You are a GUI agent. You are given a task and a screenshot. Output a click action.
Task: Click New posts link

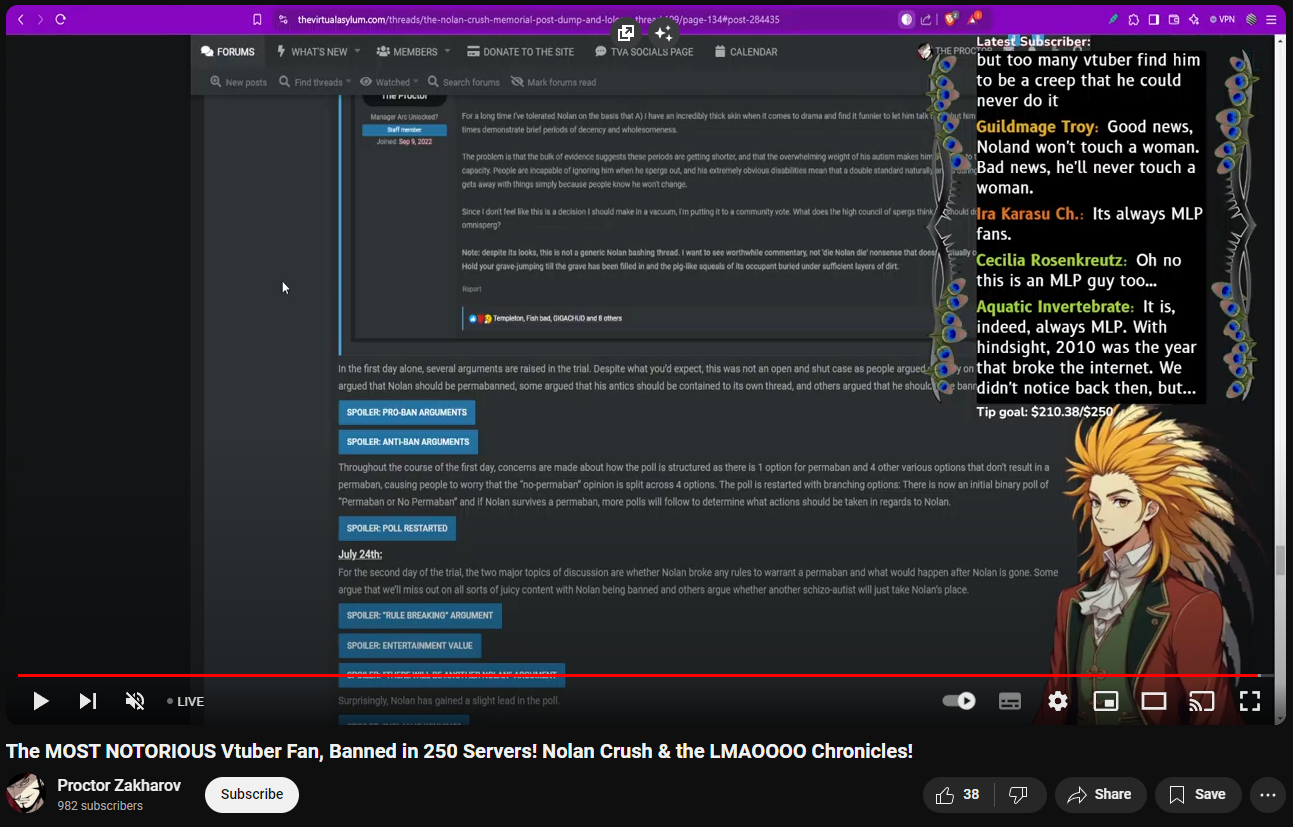point(238,82)
